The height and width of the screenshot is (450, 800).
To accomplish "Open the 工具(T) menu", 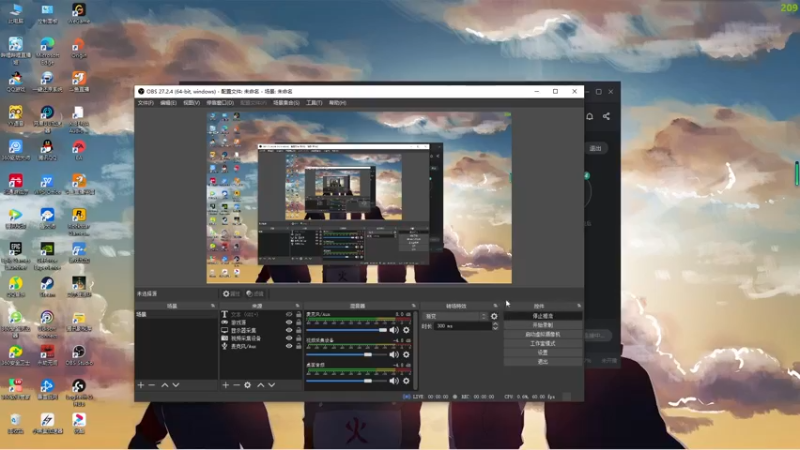I will click(314, 103).
